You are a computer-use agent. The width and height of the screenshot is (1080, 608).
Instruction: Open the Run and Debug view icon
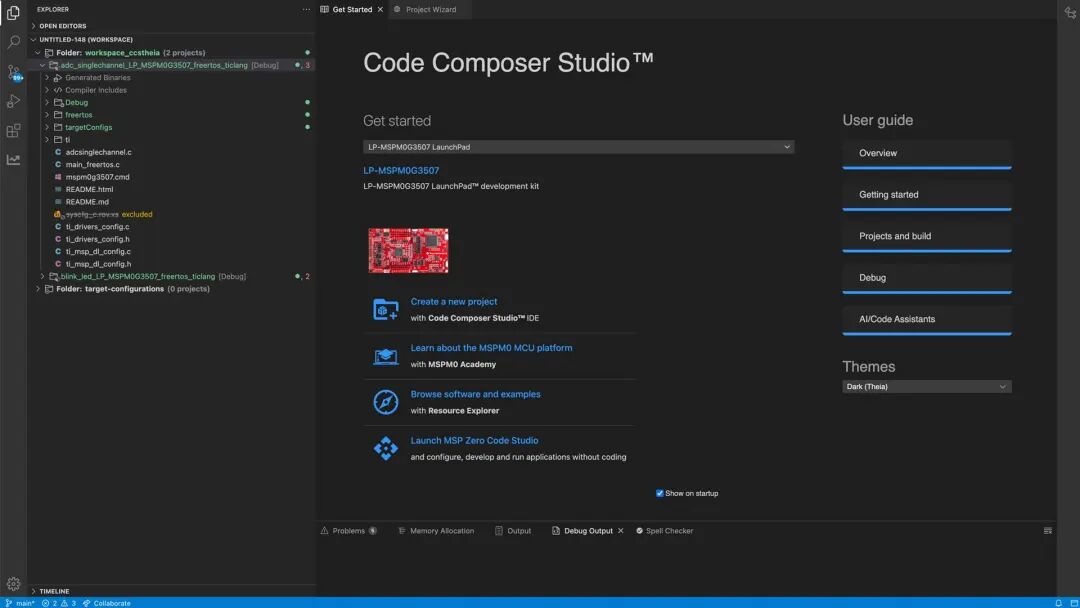tap(13, 101)
